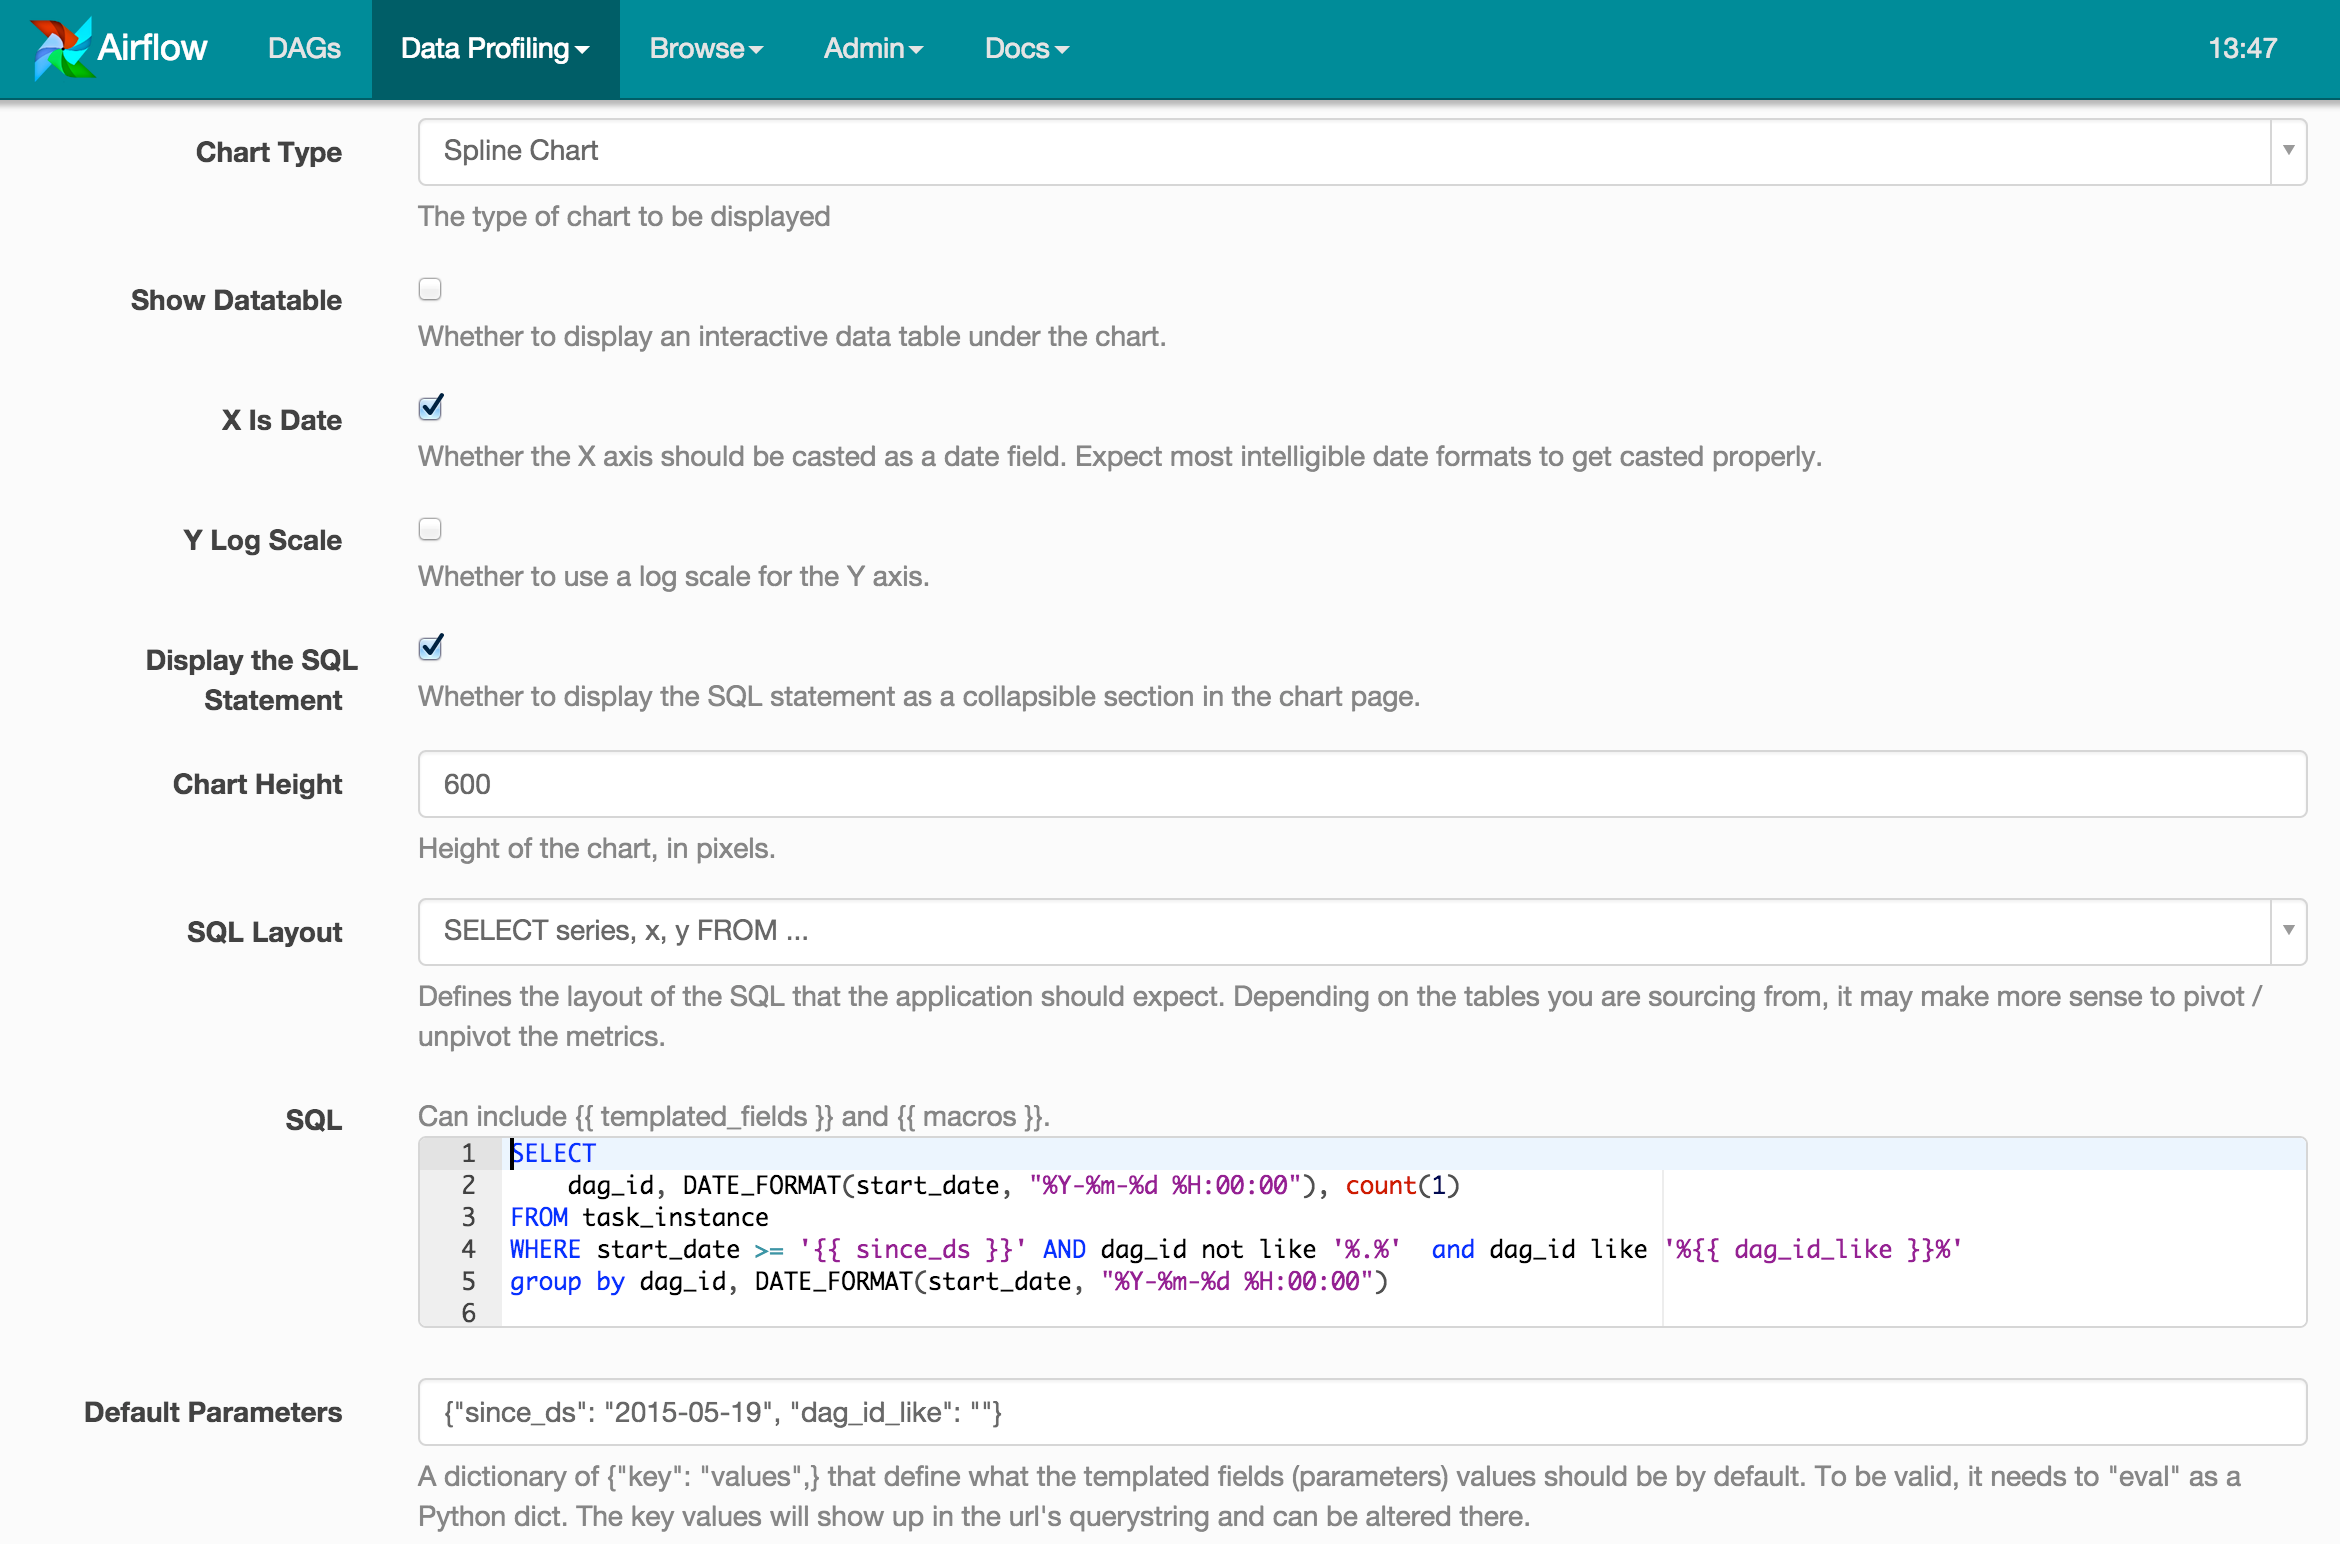Image resolution: width=2340 pixels, height=1544 pixels.
Task: Click the Airflow brand name text
Action: 152,48
